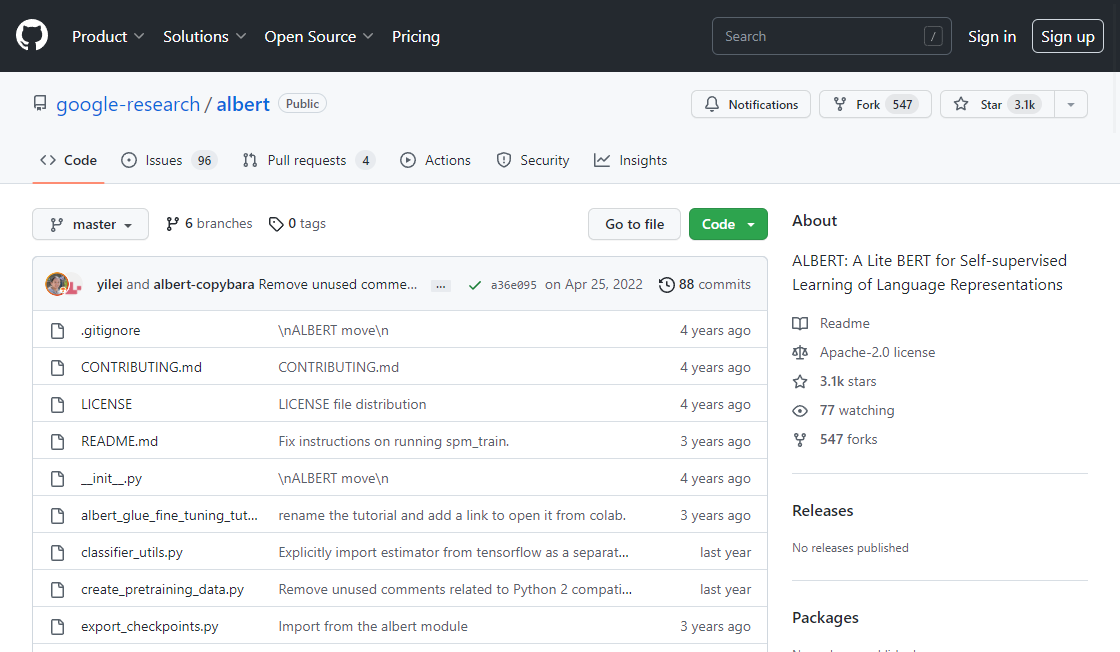Image resolution: width=1120 pixels, height=652 pixels.
Task: Open the master branch dropdown
Action: (x=91, y=224)
